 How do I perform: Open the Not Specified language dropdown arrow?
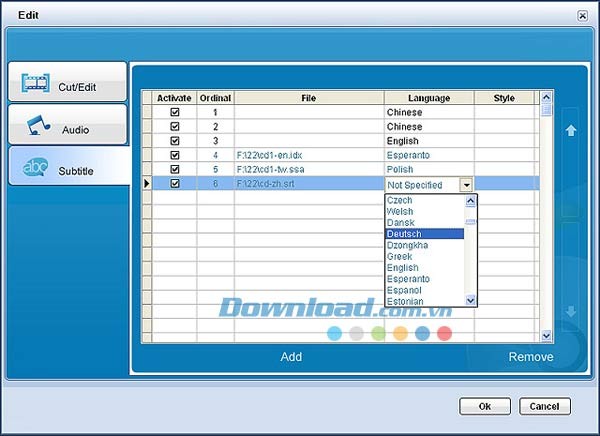pos(466,185)
